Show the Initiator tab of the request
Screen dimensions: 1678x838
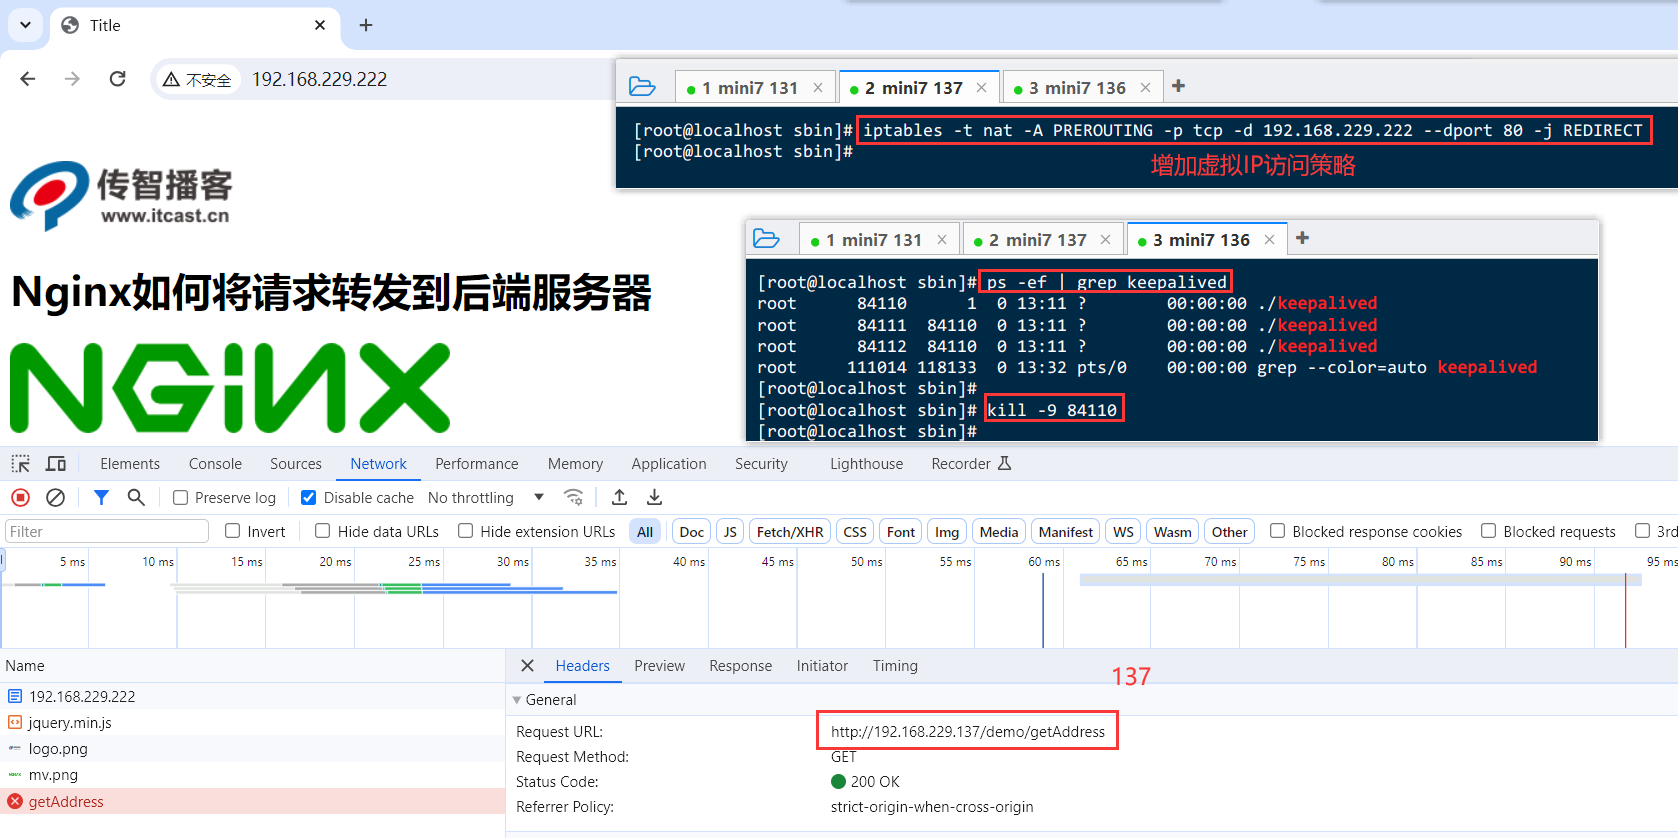tap(822, 666)
